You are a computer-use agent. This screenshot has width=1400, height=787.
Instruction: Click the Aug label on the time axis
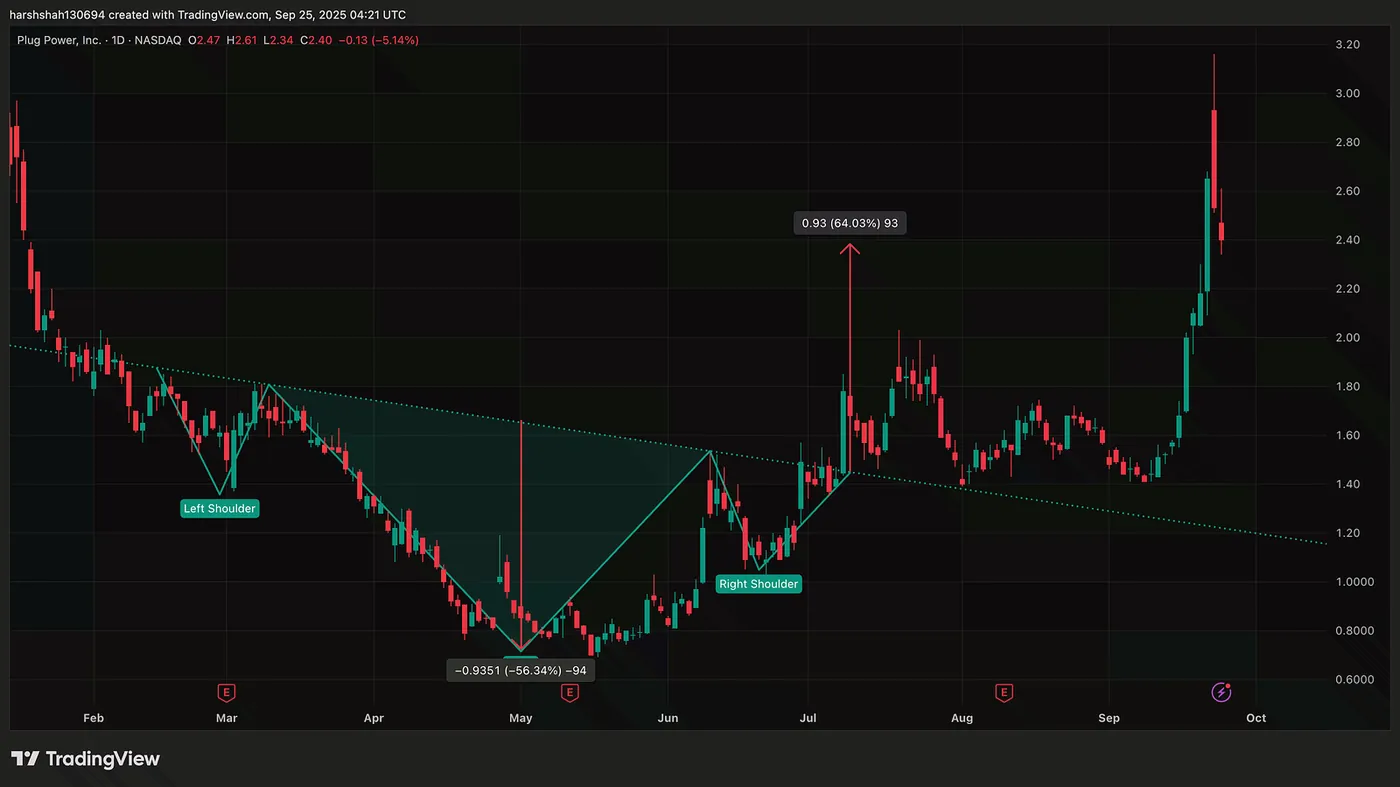961,718
